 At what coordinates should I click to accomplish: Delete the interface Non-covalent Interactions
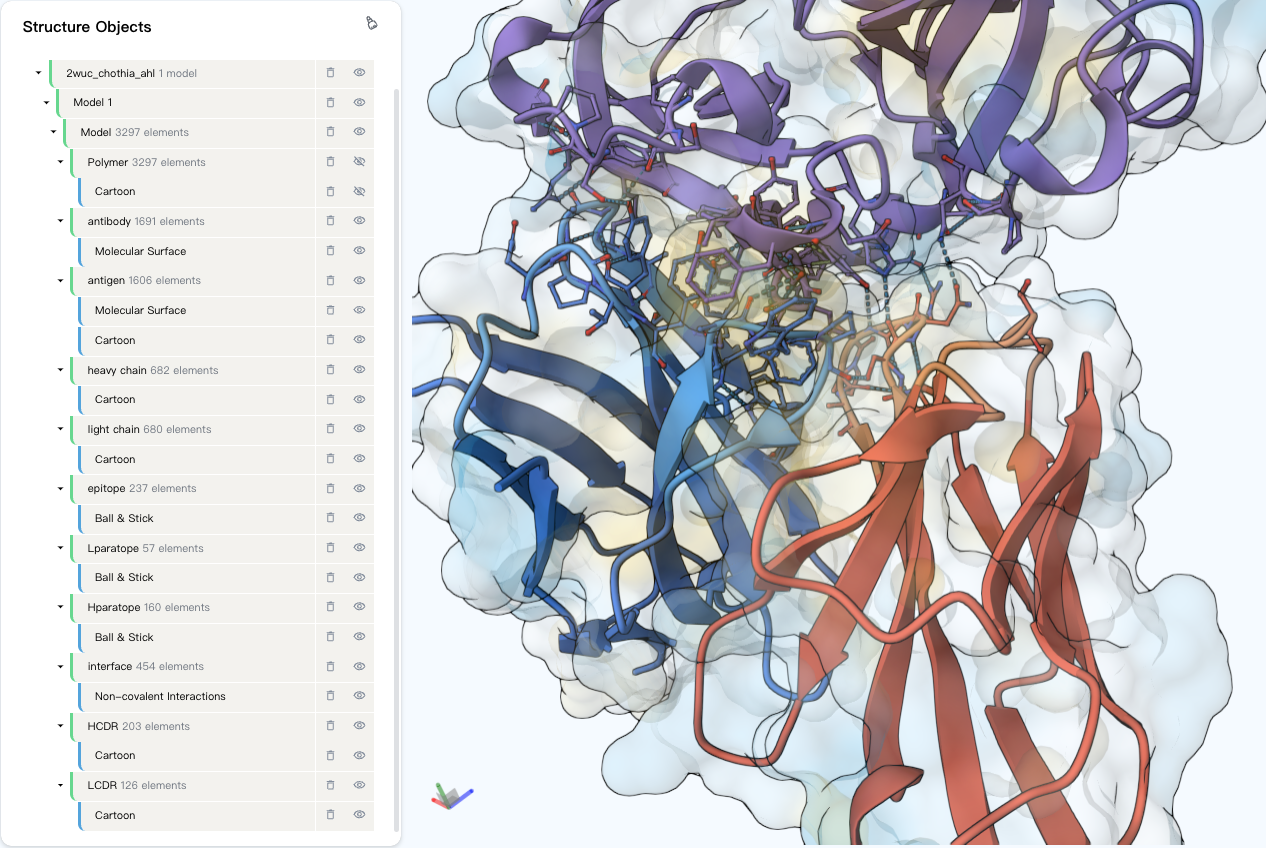tap(330, 696)
